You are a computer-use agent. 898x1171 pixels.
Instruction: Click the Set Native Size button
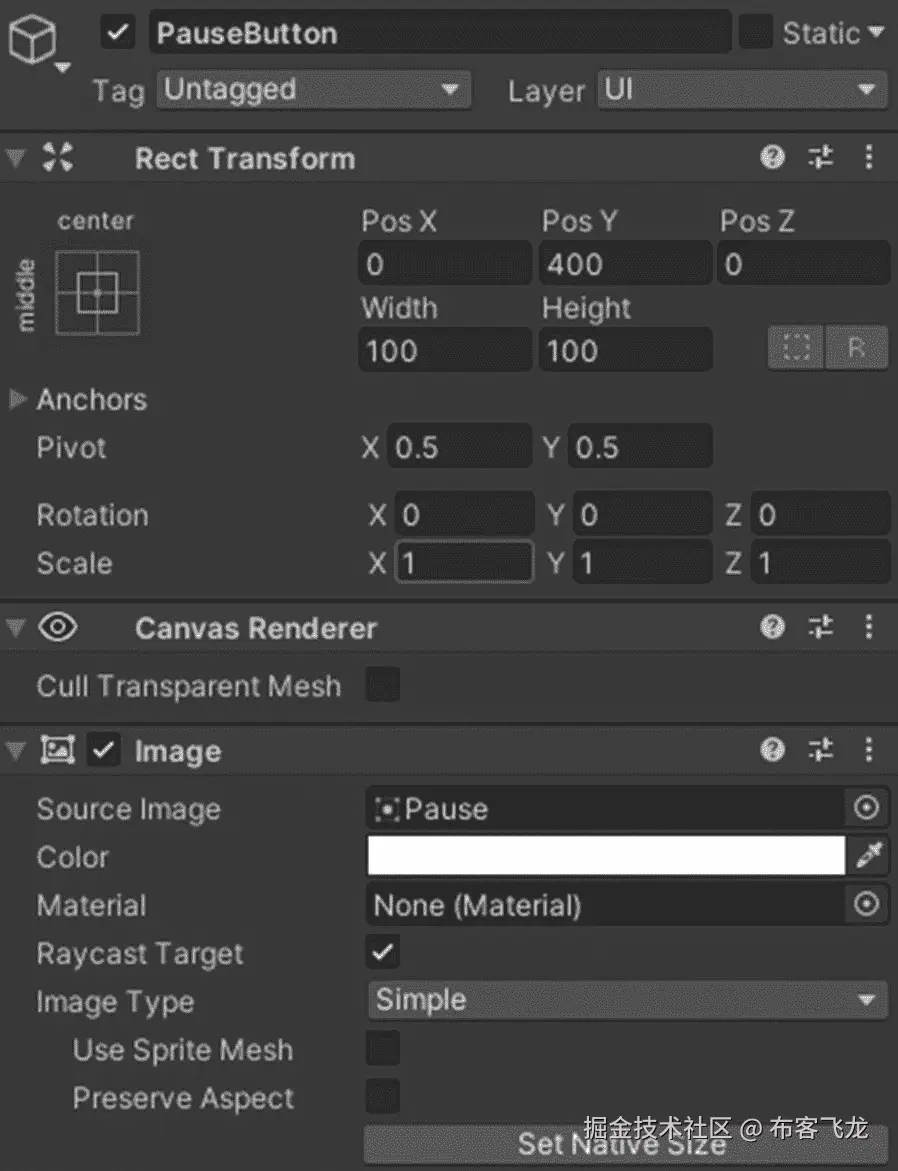(x=624, y=1144)
